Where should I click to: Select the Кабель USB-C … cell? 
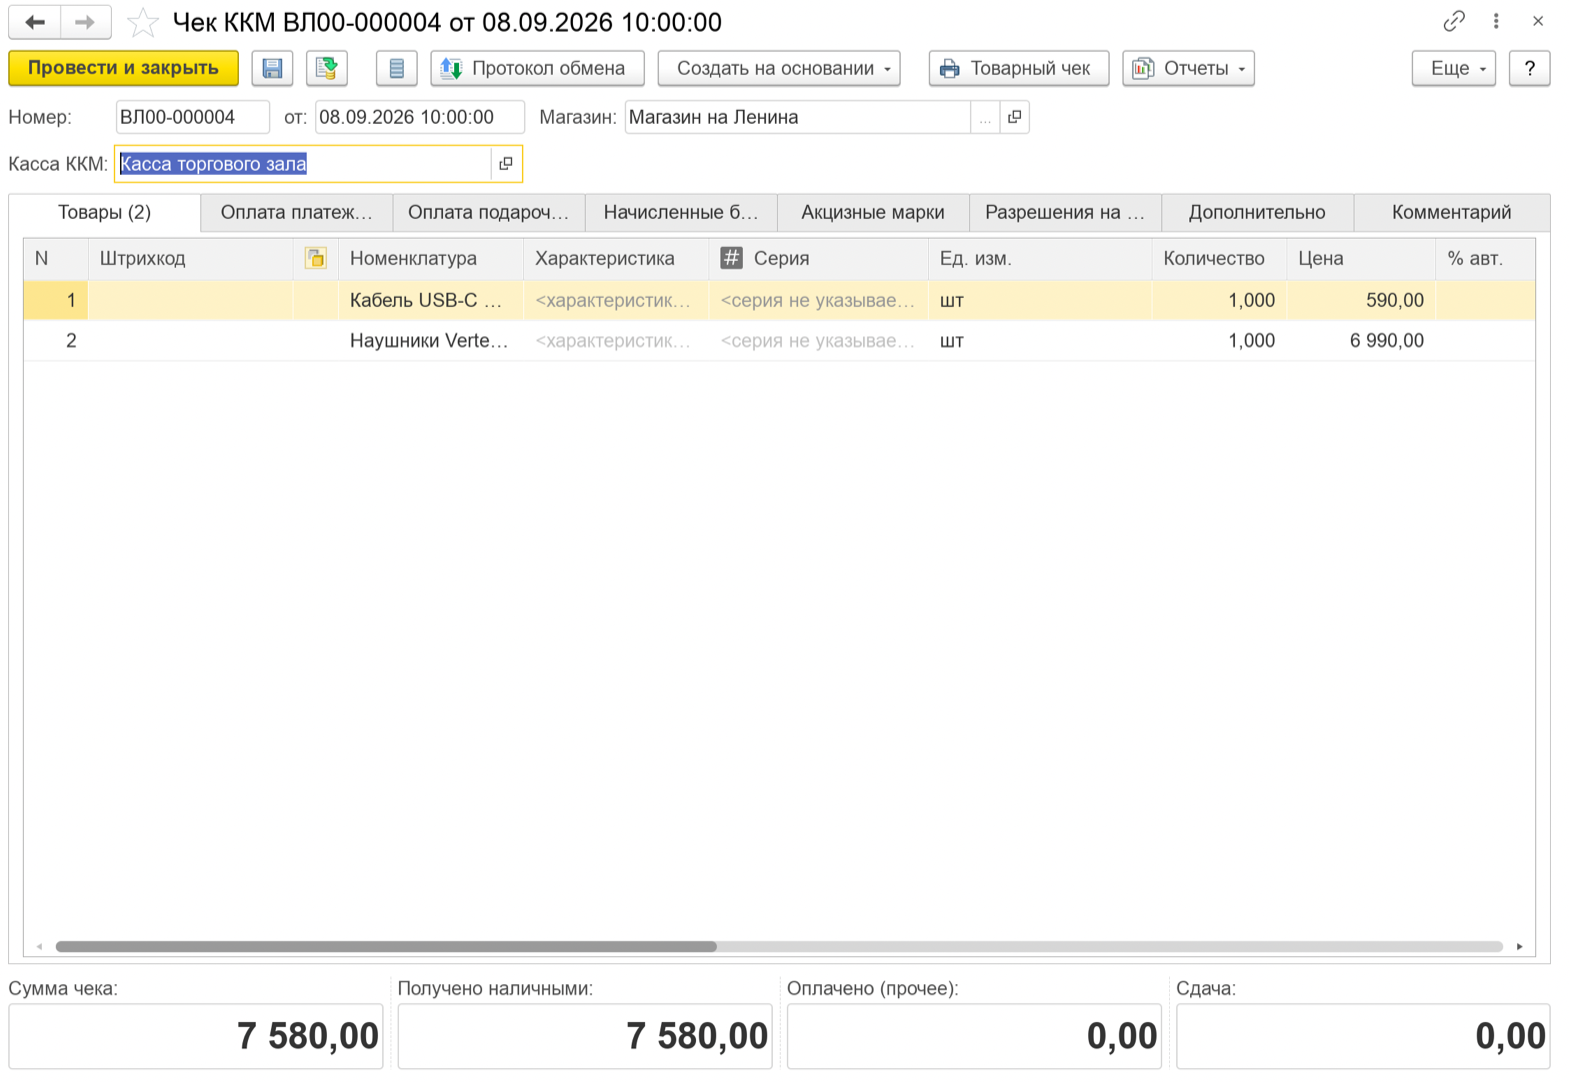click(x=430, y=300)
